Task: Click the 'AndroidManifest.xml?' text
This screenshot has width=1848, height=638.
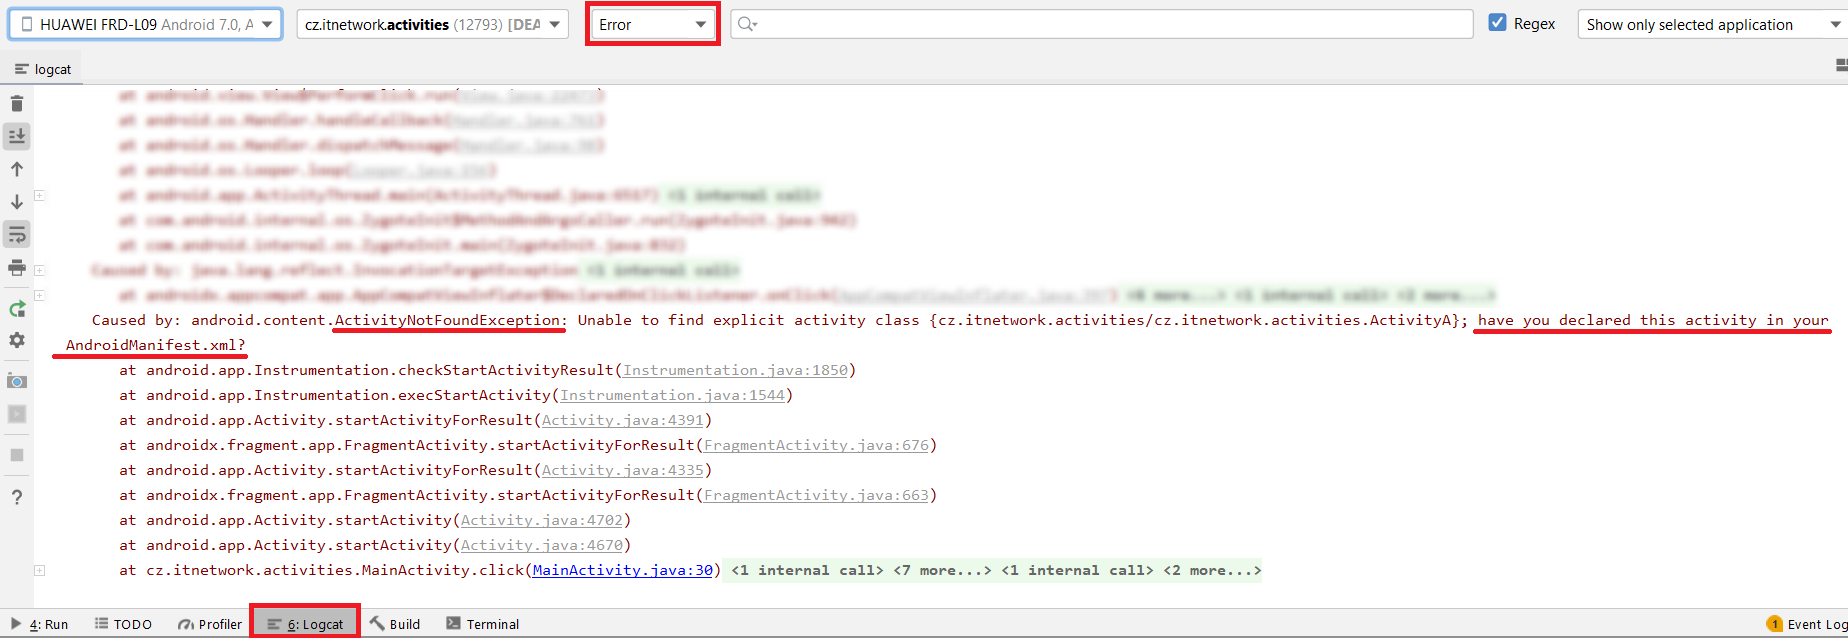Action: coord(156,345)
